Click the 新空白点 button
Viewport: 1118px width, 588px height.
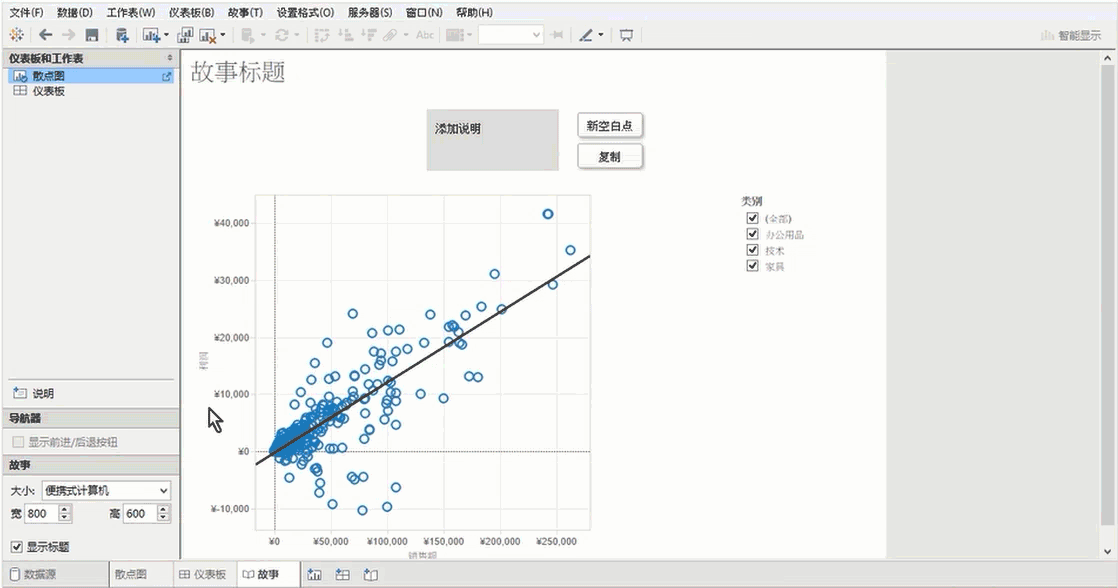pyautogui.click(x=610, y=126)
